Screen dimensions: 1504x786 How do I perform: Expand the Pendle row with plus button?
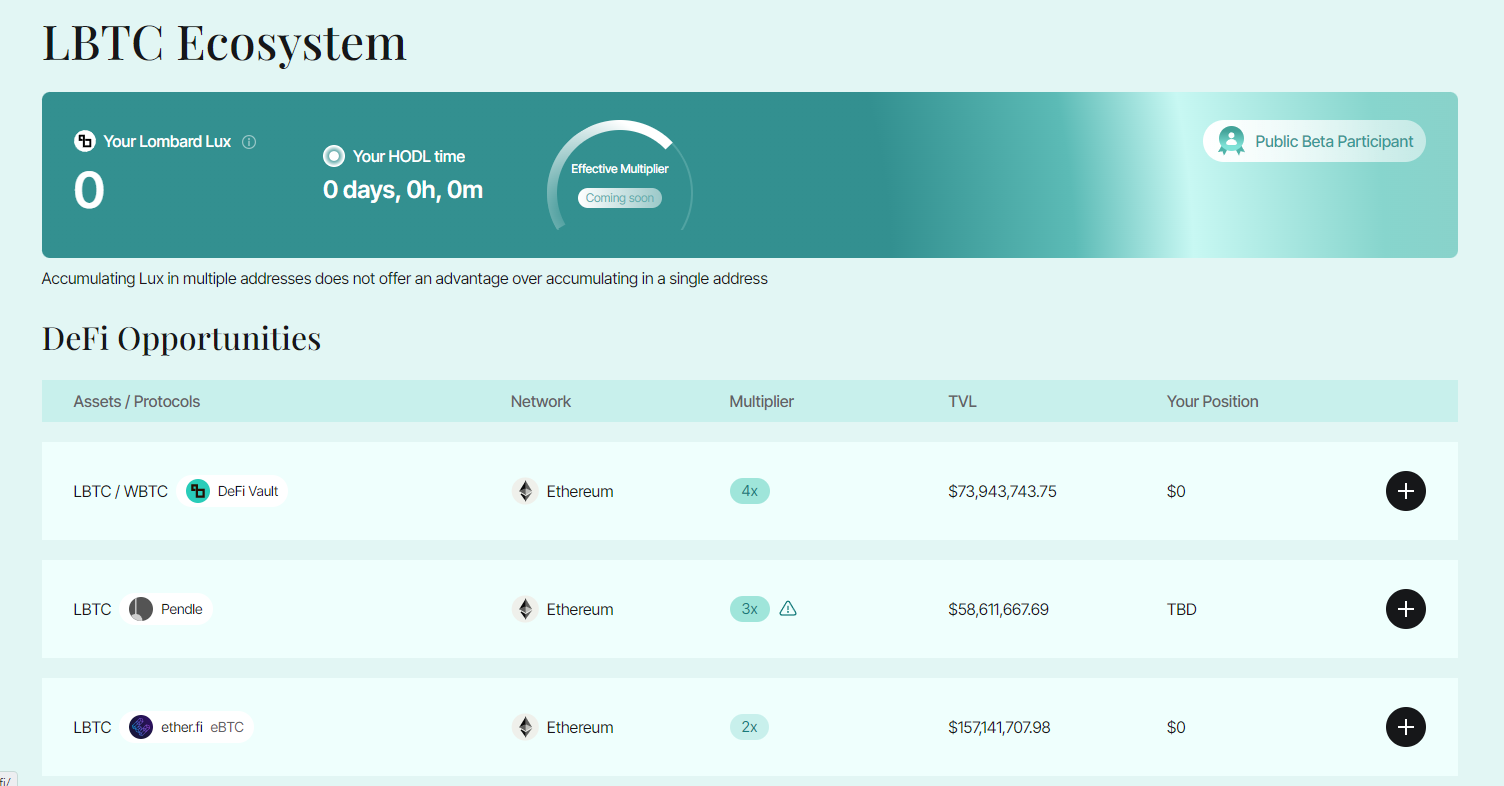(x=1405, y=609)
